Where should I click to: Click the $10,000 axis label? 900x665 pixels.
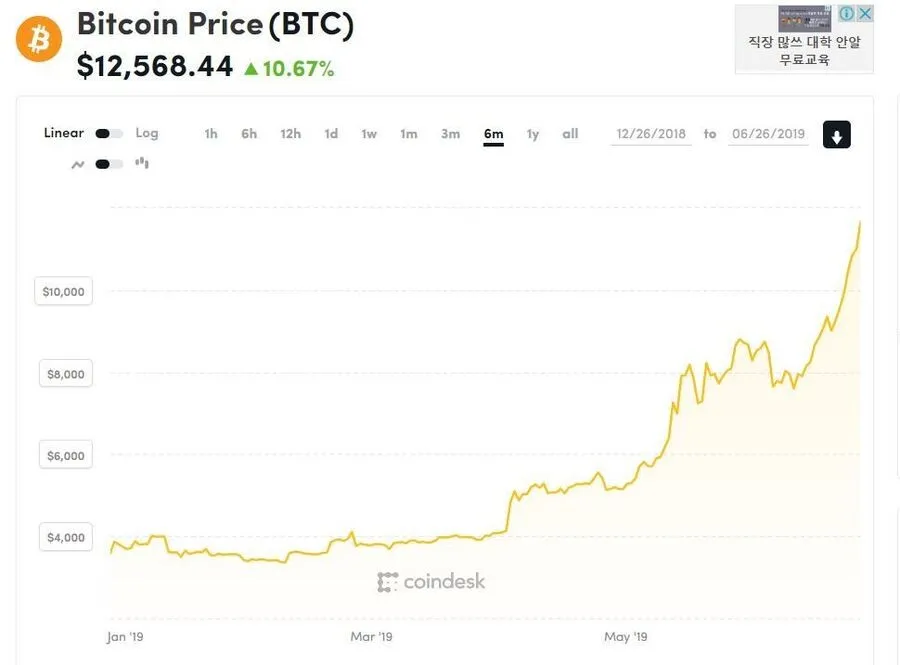tap(64, 291)
